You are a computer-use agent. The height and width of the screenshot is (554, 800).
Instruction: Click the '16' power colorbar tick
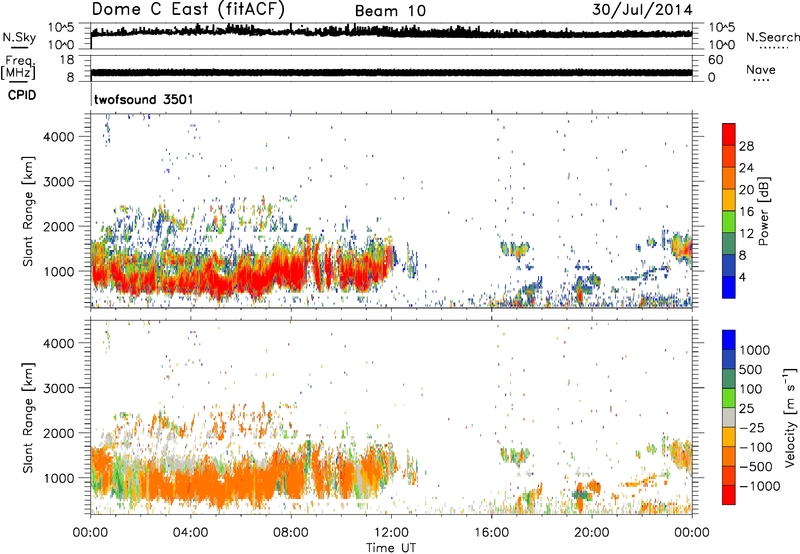click(746, 212)
